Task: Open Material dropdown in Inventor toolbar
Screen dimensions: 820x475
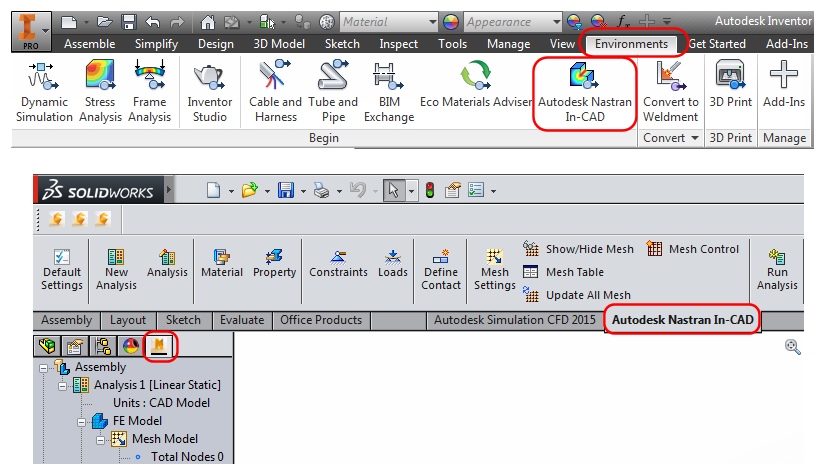Action: 432,22
